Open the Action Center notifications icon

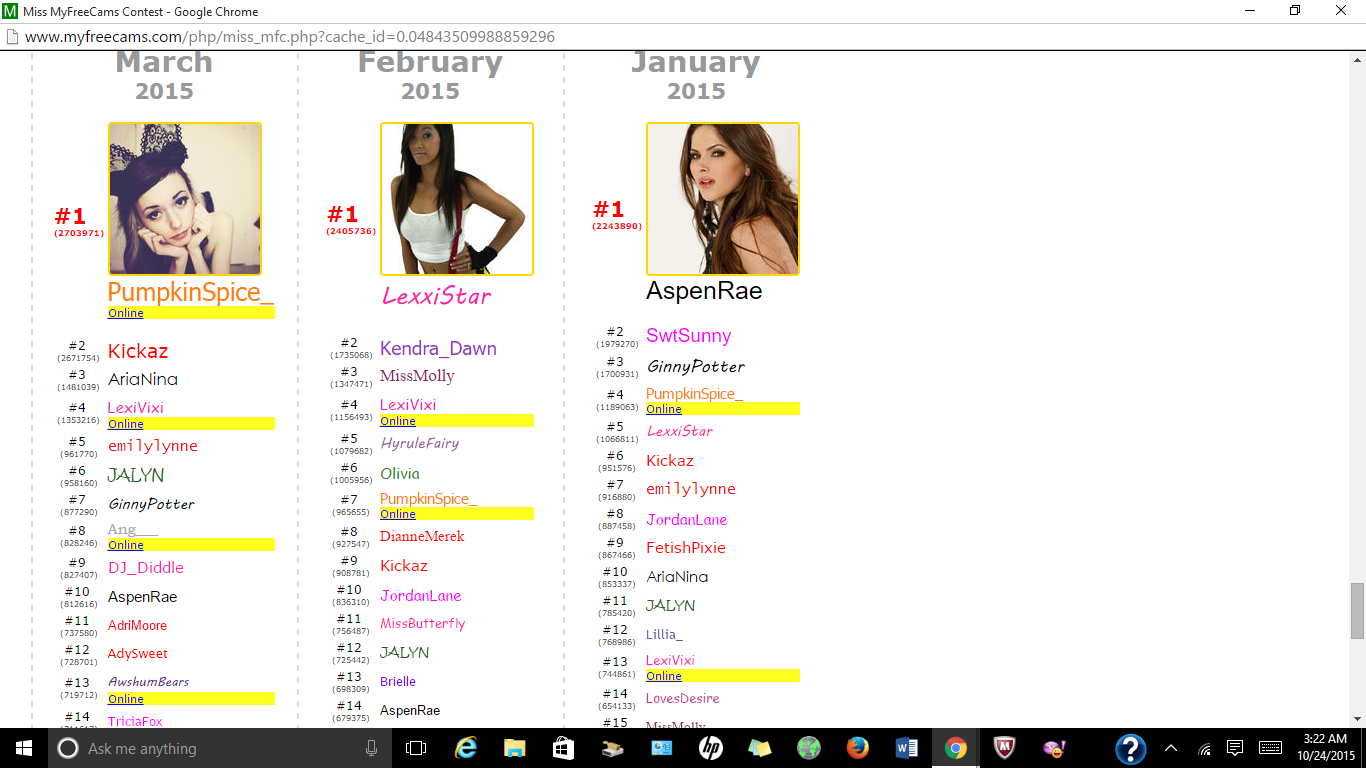1235,748
